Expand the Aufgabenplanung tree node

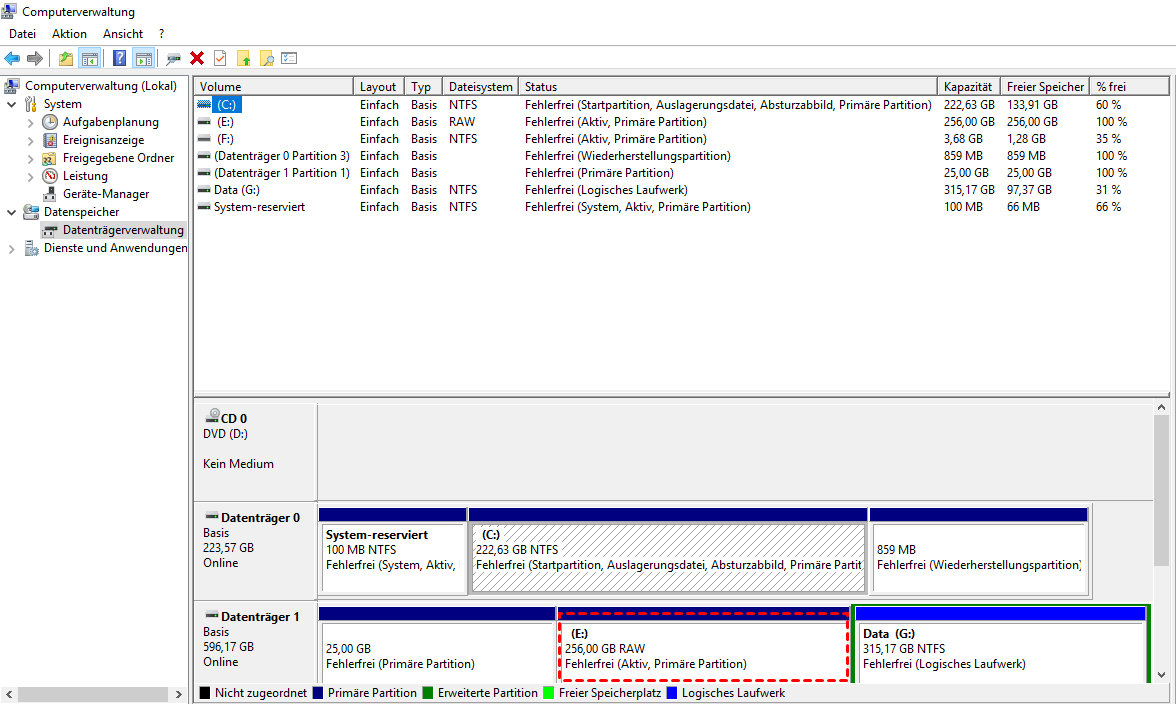click(30, 122)
